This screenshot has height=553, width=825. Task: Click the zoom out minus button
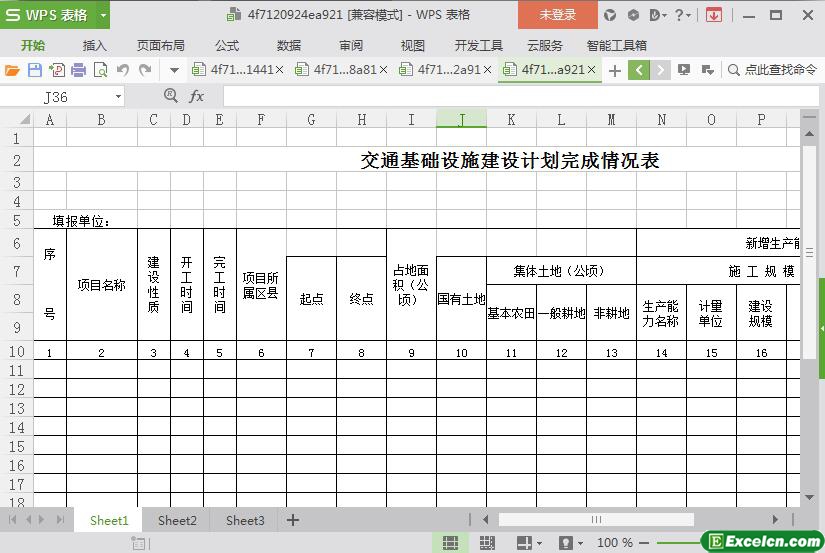644,542
